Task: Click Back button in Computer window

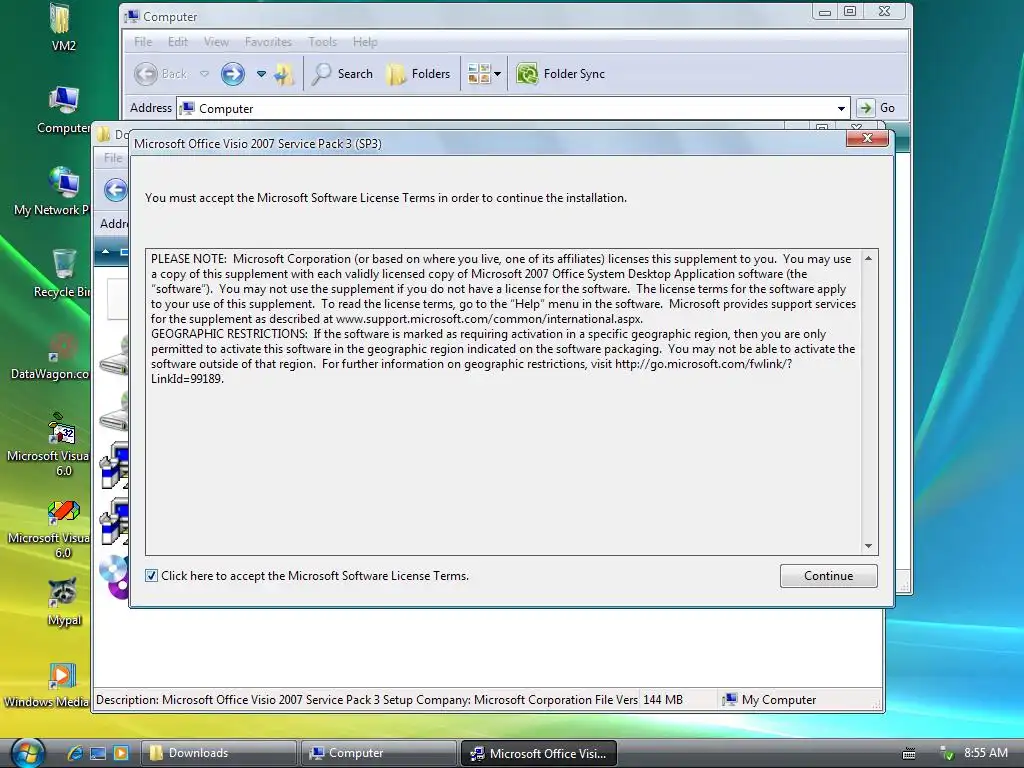Action: (161, 74)
